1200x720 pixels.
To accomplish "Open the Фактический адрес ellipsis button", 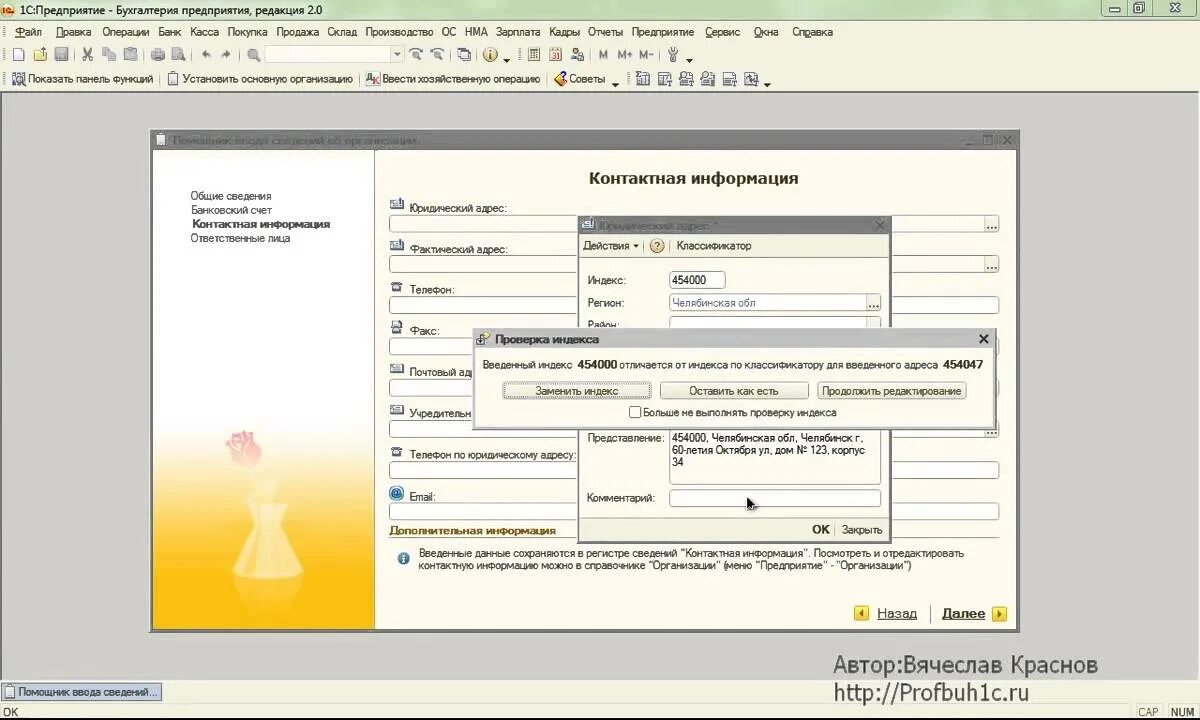I will tap(991, 265).
